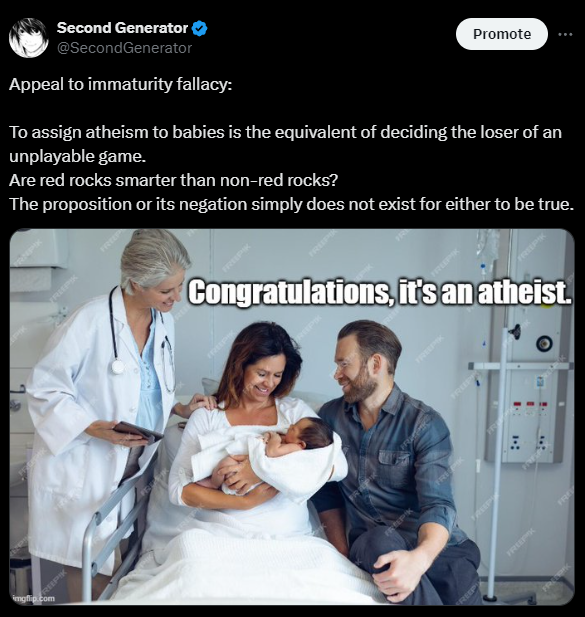The image size is (585, 617).
Task: Open the @SecondGenerator handle link
Action: click(124, 48)
